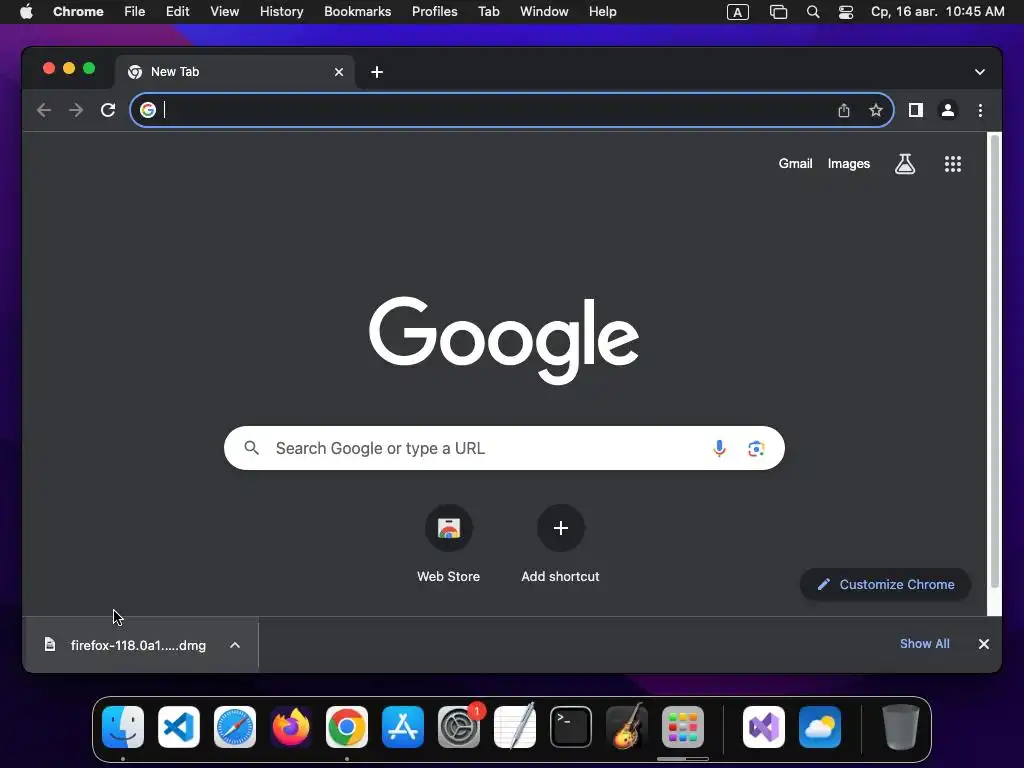This screenshot has height=768, width=1024.
Task: Close the New Tab tab
Action: click(x=339, y=72)
